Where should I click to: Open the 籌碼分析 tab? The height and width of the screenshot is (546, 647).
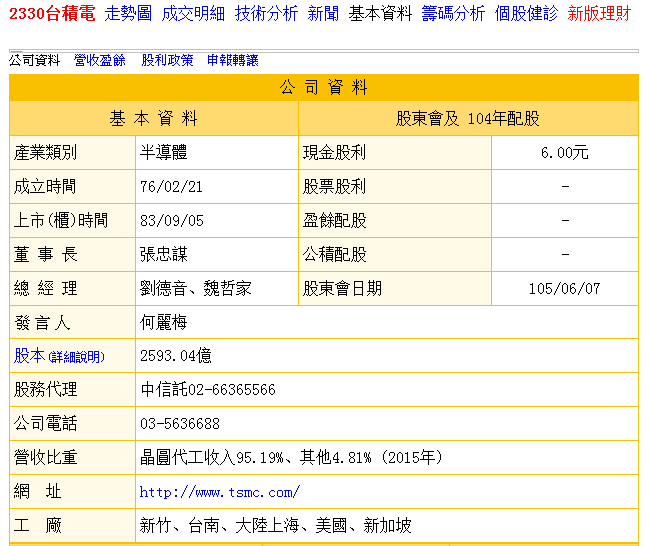click(453, 14)
